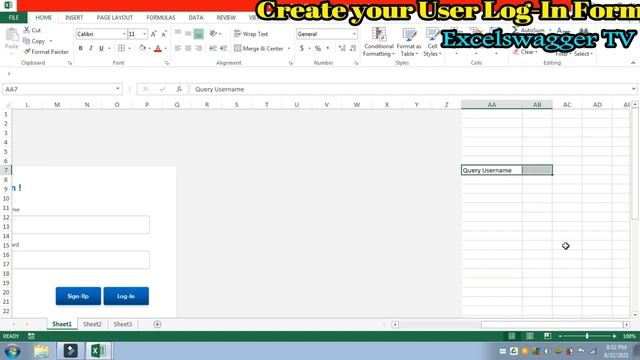Screen dimensions: 640x360
Task: Open the Windows Start button
Action: 12,351
